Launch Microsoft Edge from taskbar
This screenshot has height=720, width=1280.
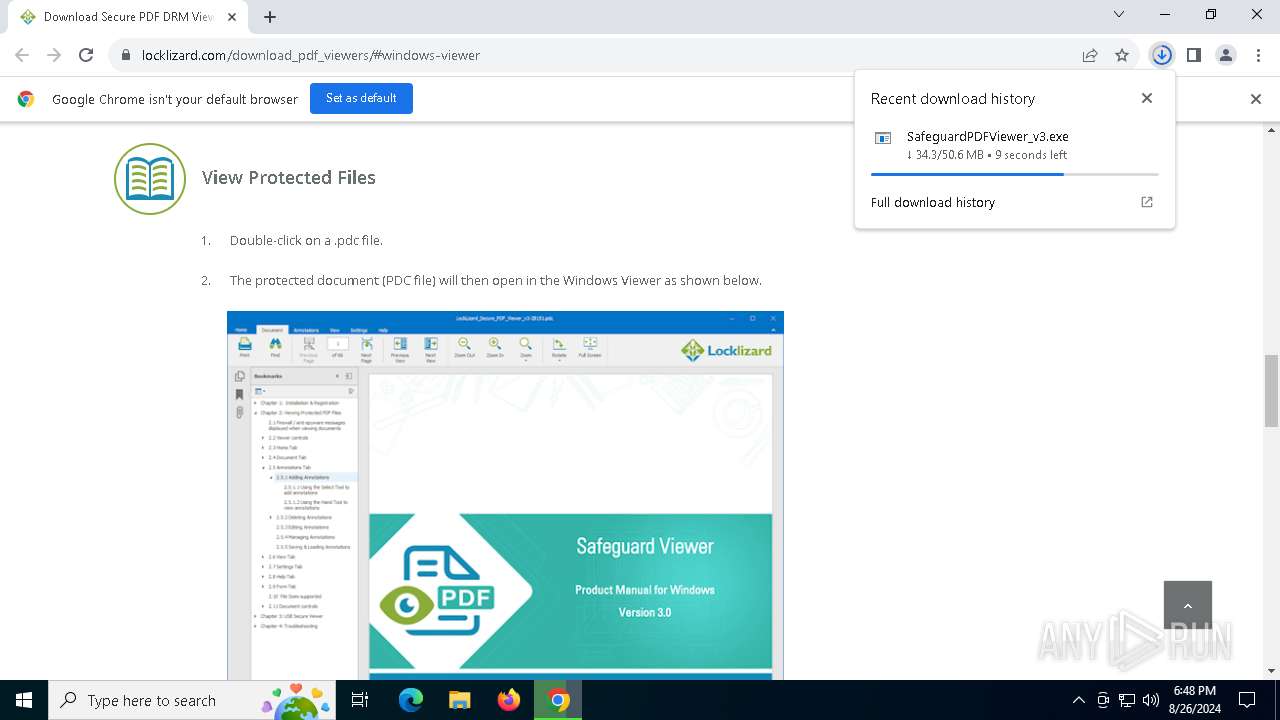pyautogui.click(x=411, y=700)
